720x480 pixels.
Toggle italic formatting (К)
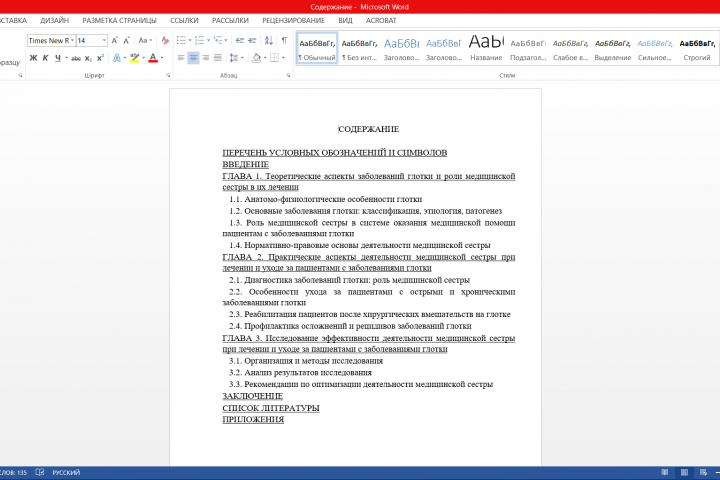click(45, 58)
